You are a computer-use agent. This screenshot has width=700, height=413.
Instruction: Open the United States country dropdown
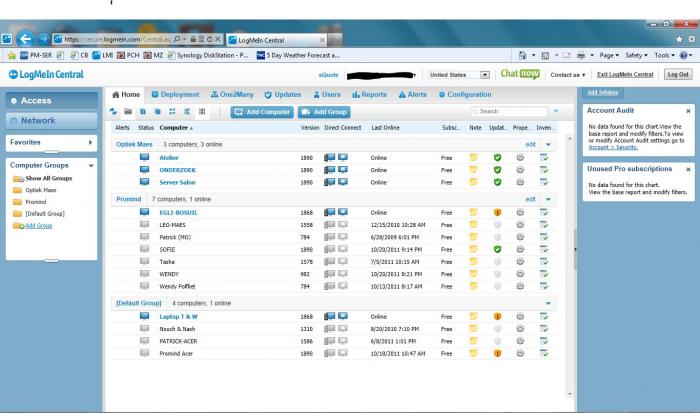[x=458, y=75]
